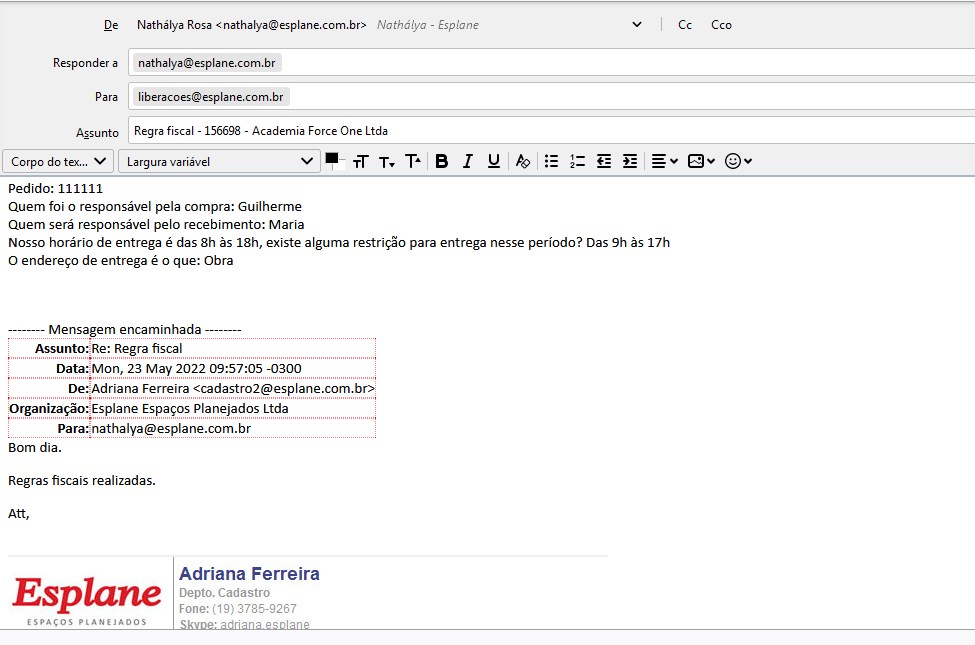This screenshot has height=645, width=975.
Task: Show the Cco address field
Action: (x=721, y=25)
